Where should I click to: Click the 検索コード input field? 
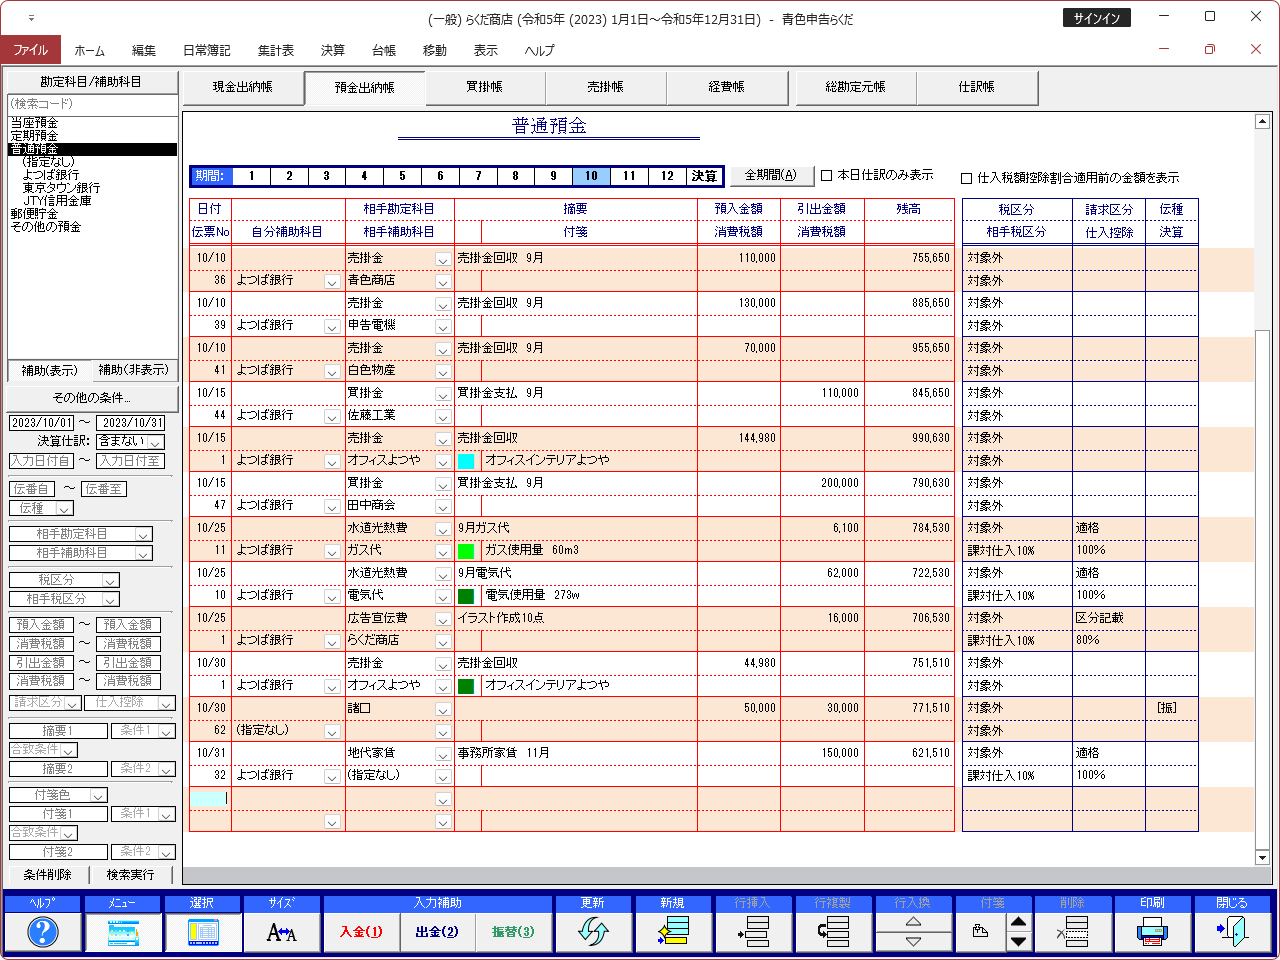click(x=92, y=105)
